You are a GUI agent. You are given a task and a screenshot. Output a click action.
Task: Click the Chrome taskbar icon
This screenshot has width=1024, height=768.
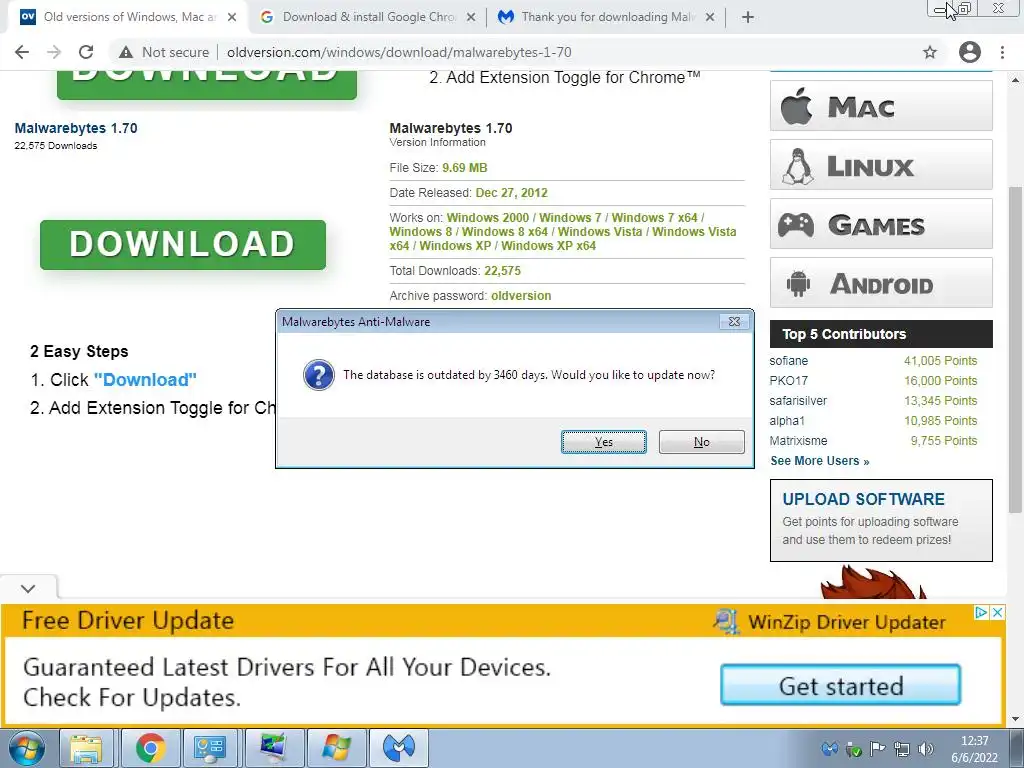click(150, 748)
